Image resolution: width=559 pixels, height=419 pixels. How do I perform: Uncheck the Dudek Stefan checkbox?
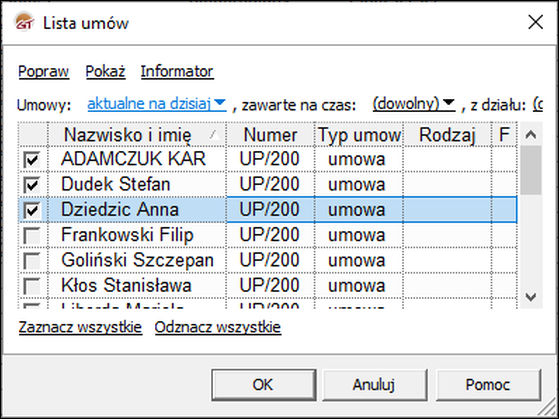32,185
